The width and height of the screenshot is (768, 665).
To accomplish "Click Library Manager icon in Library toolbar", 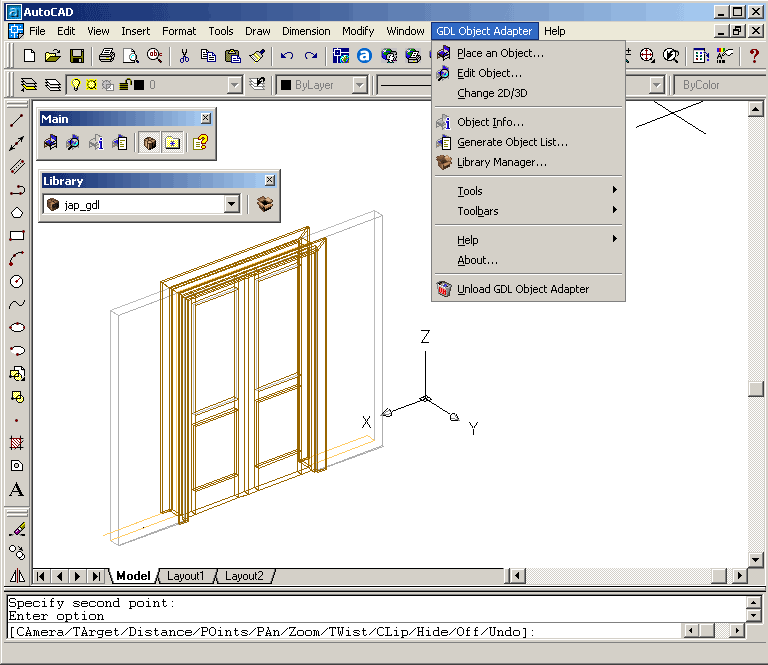I will [264, 204].
